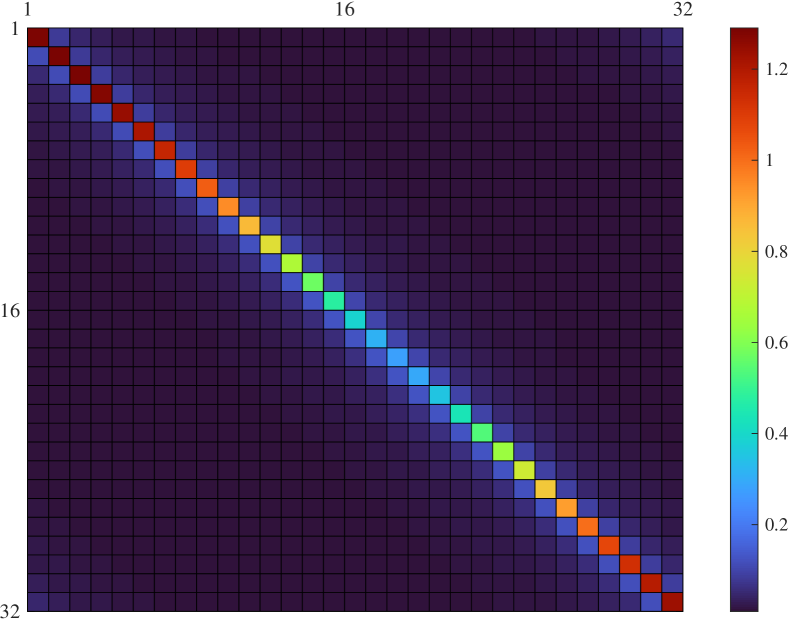Click the colorbar tick label "1.2"
This screenshot has height=620, width=789.
pos(776,69)
